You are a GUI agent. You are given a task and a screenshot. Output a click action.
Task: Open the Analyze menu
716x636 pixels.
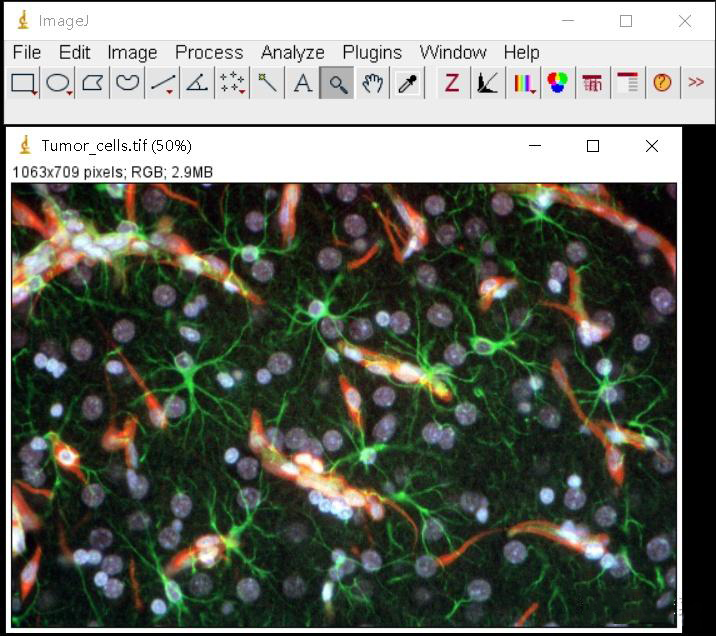292,52
